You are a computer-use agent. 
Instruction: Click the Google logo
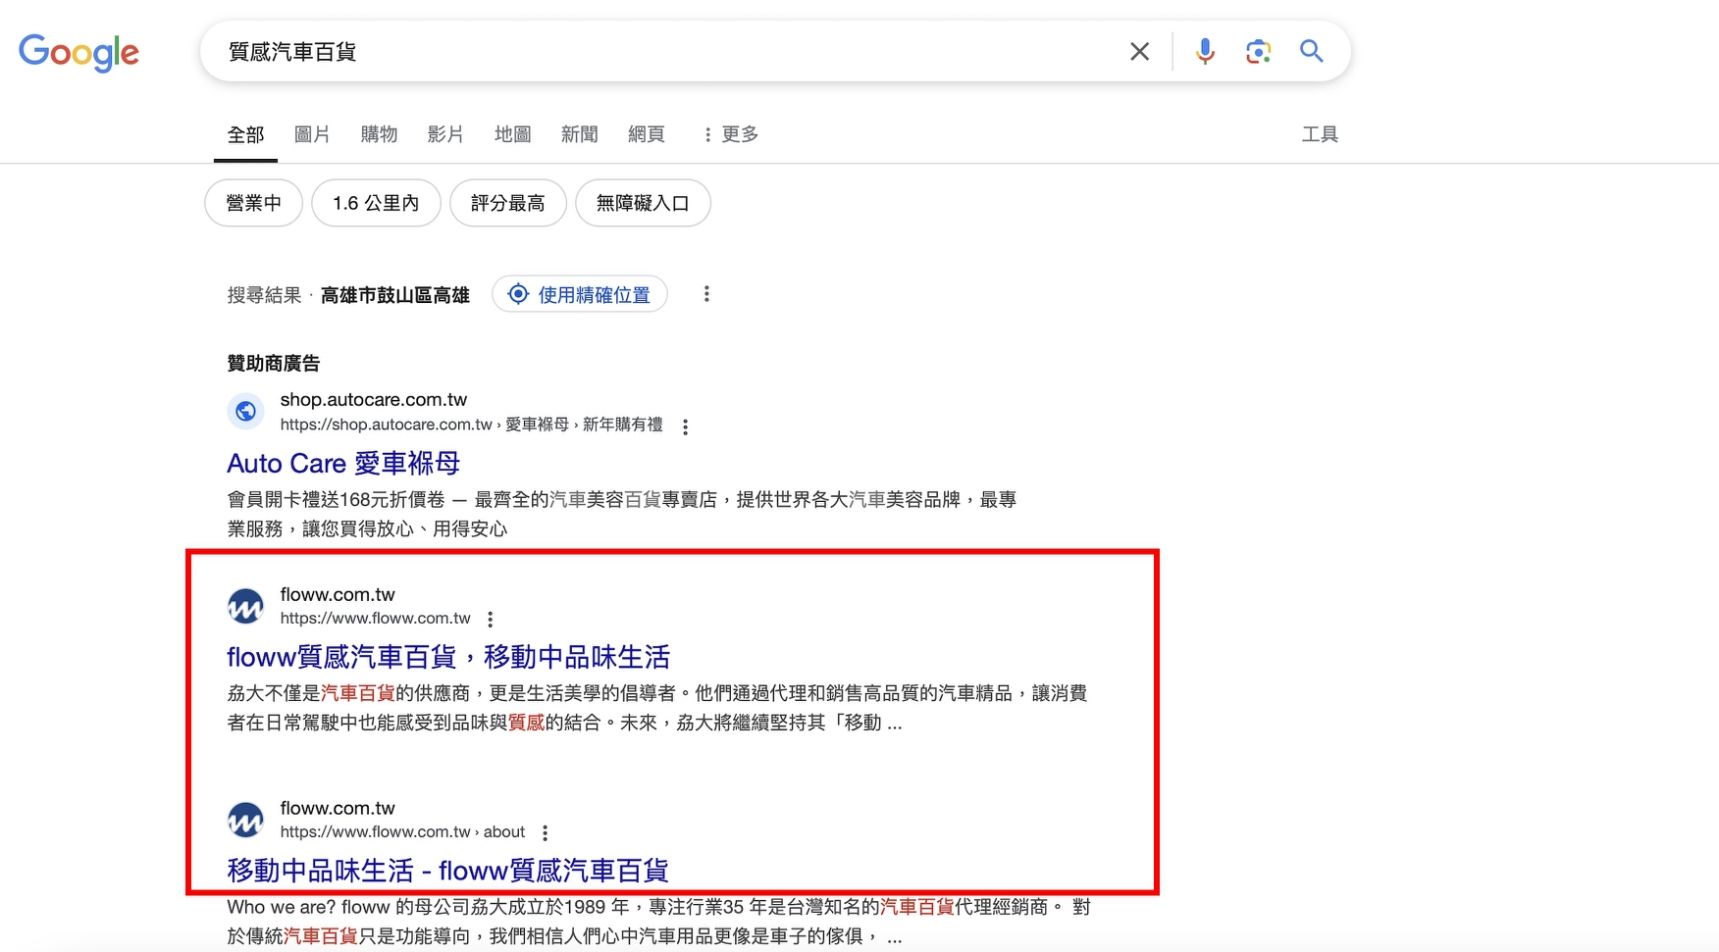click(79, 52)
